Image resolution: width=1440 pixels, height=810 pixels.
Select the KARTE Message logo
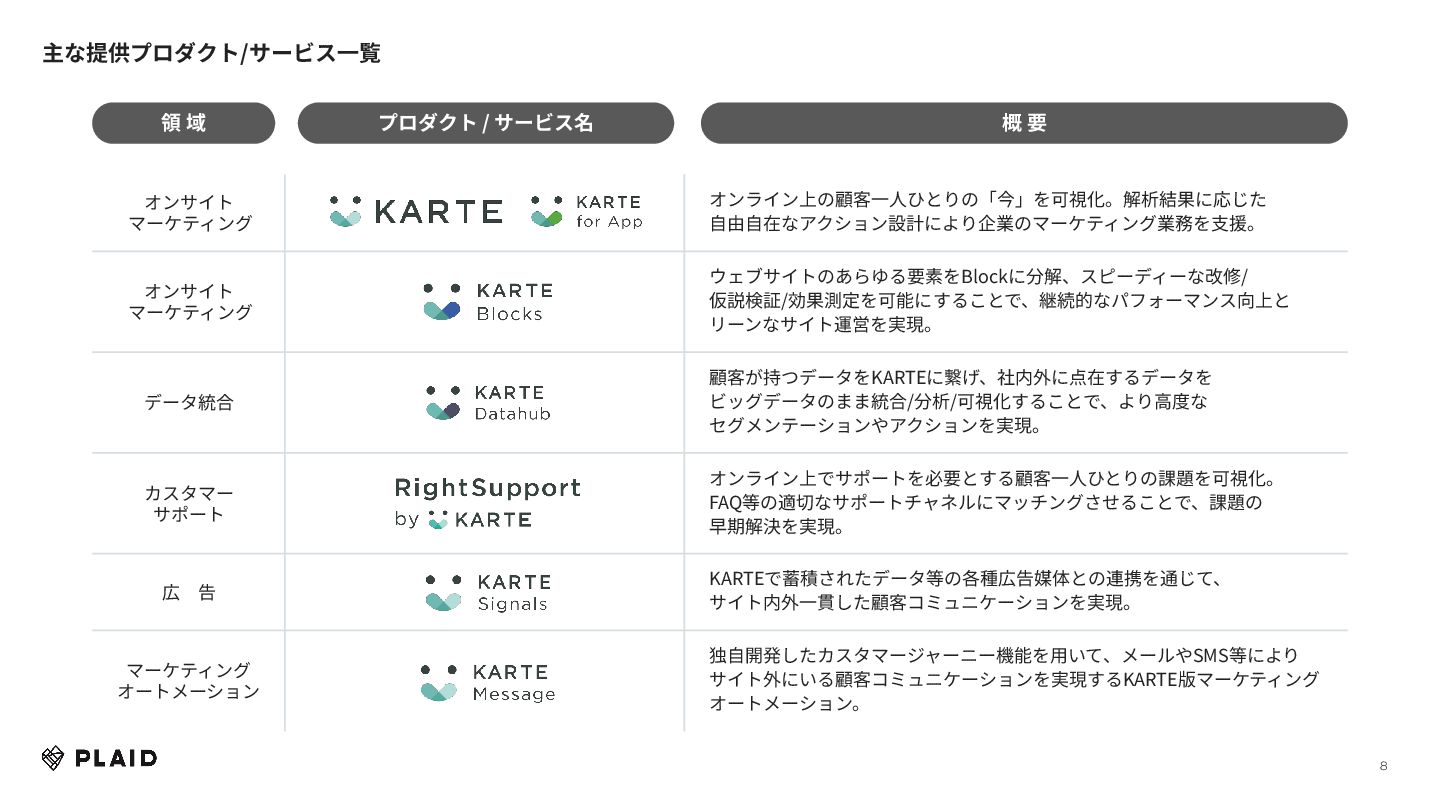point(487,682)
